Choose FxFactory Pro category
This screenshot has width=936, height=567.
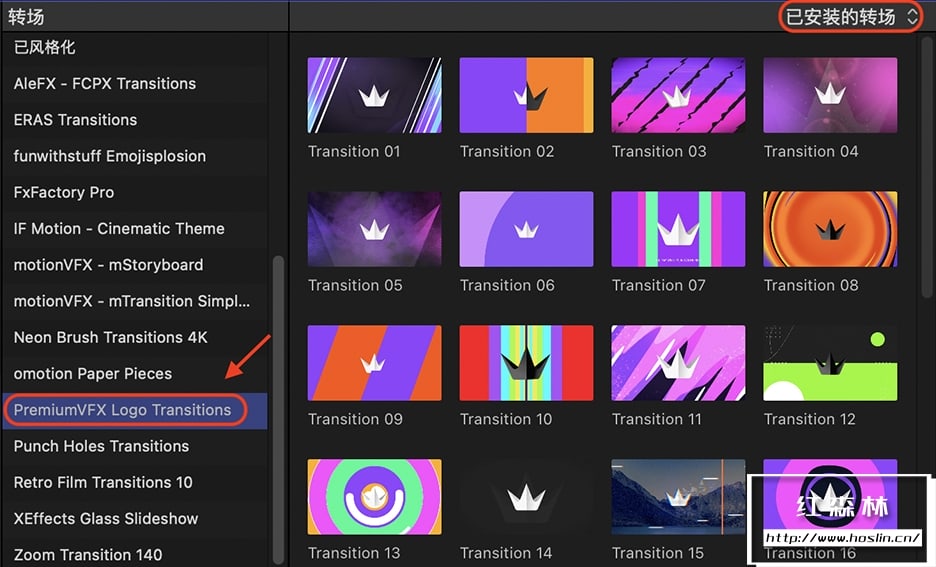point(135,193)
